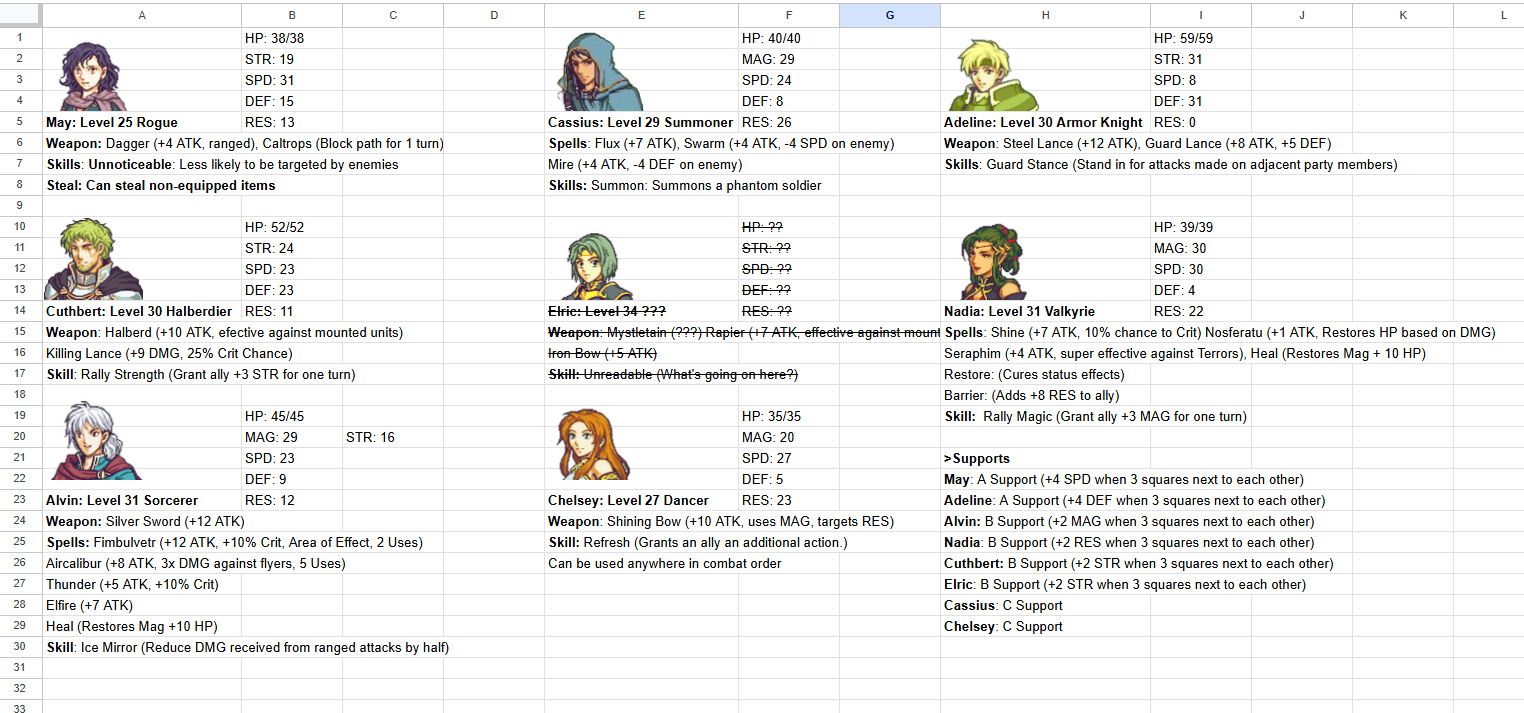
Task: Click cell 'SPD: 31' for May
Action: tap(291, 80)
